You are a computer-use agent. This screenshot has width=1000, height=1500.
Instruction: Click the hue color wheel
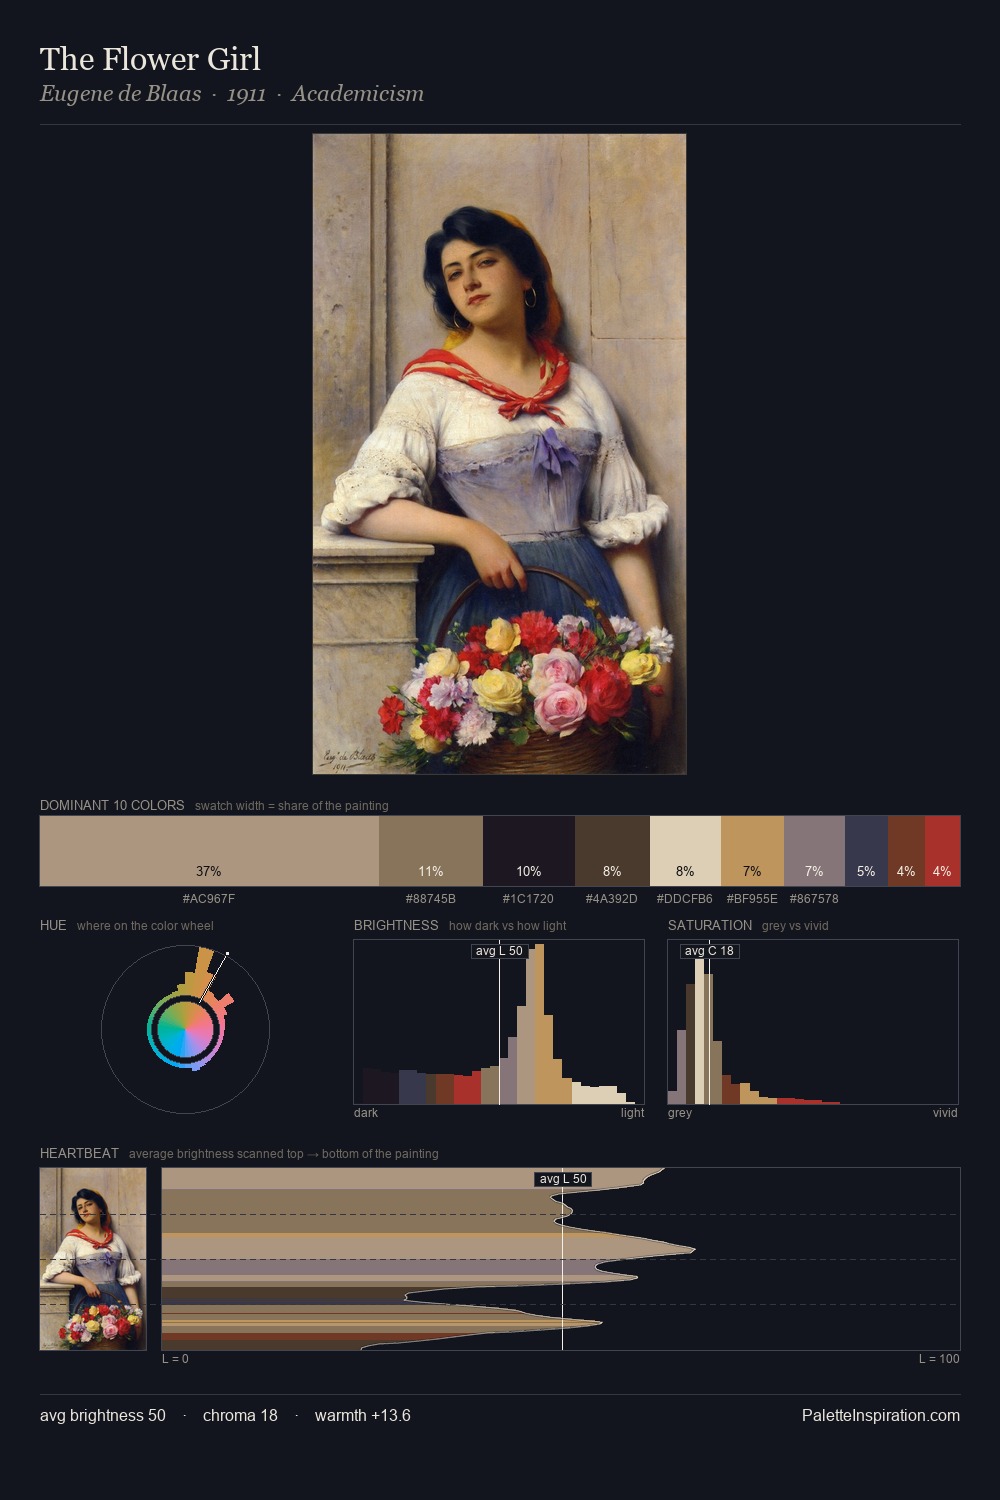185,1029
